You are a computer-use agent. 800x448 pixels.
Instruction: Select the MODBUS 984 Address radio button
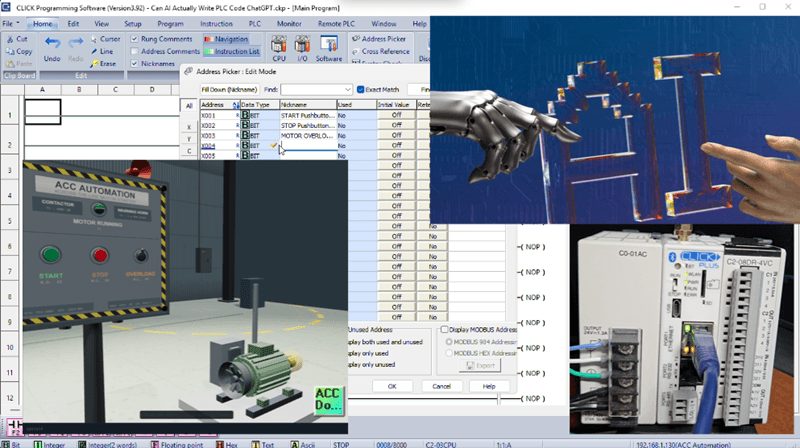tap(449, 342)
